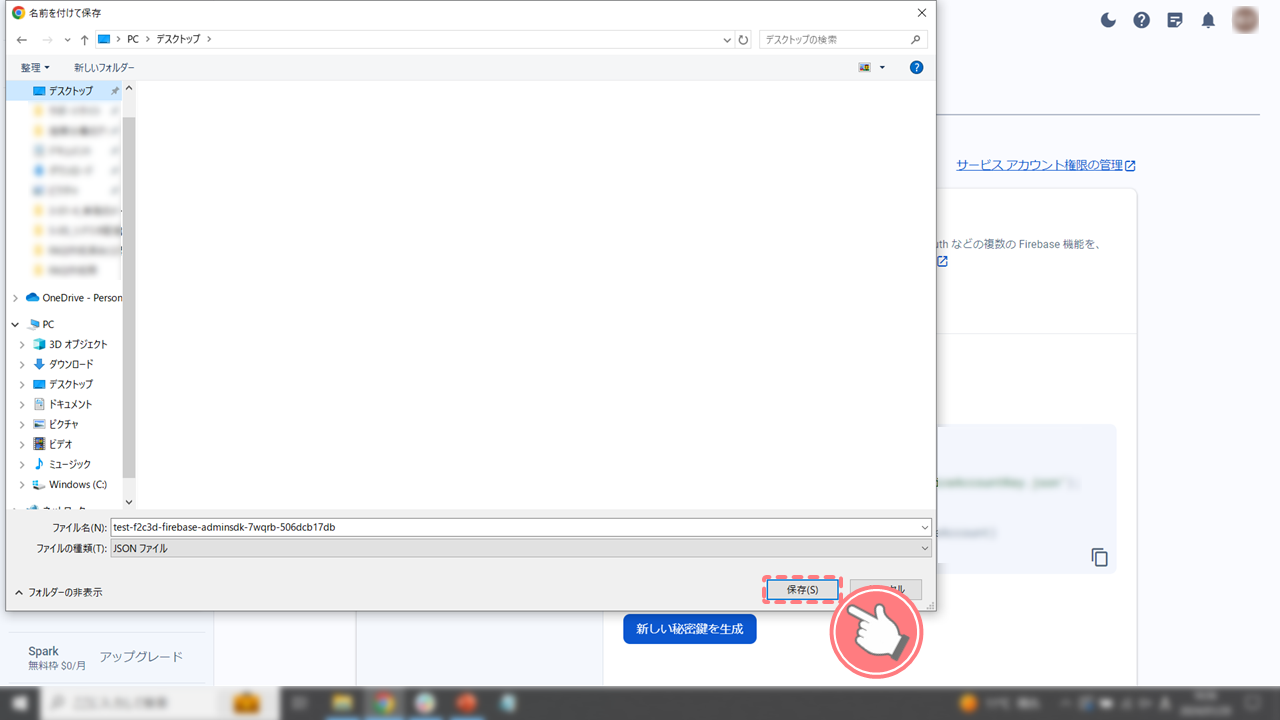Viewport: 1280px width, 720px height.
Task: Open サービス アカウント権限の管理 link
Action: point(1046,165)
